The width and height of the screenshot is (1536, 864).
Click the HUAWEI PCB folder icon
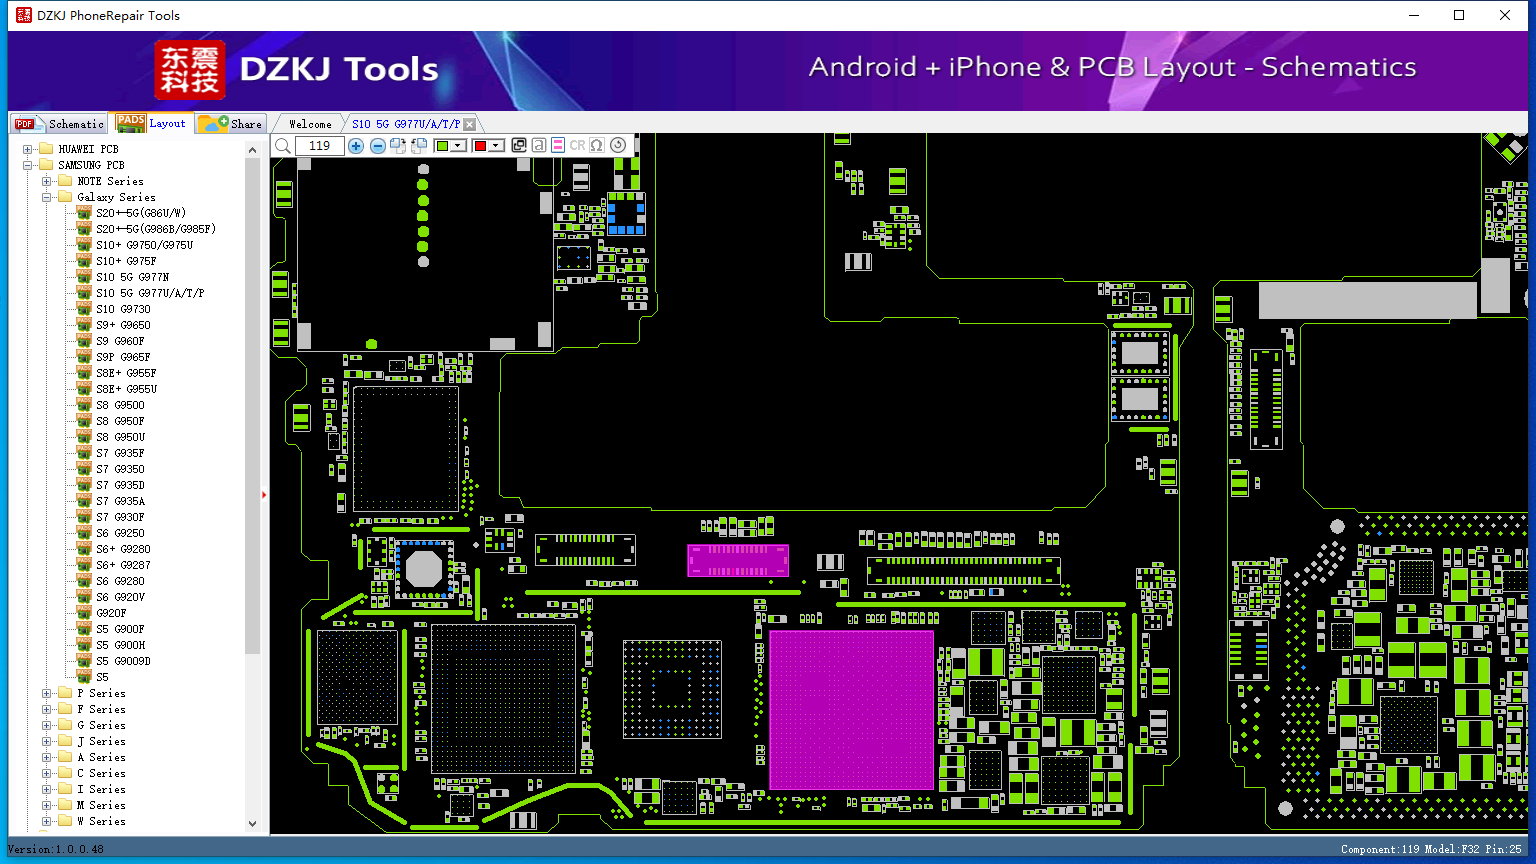[x=46, y=149]
